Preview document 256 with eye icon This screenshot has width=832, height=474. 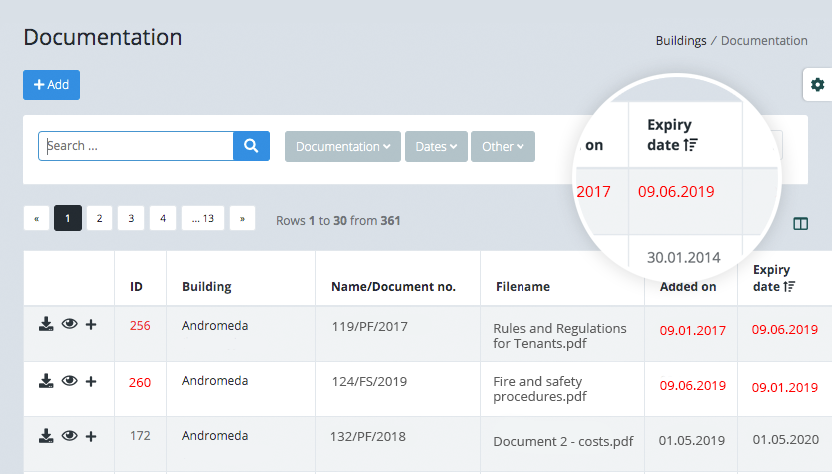pos(70,324)
